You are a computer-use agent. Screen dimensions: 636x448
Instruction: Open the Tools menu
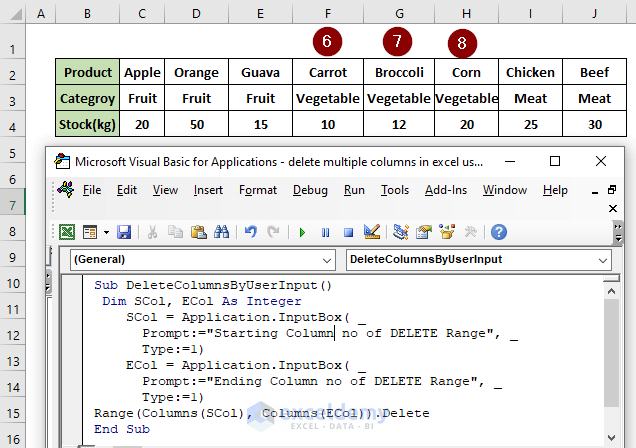tap(395, 190)
